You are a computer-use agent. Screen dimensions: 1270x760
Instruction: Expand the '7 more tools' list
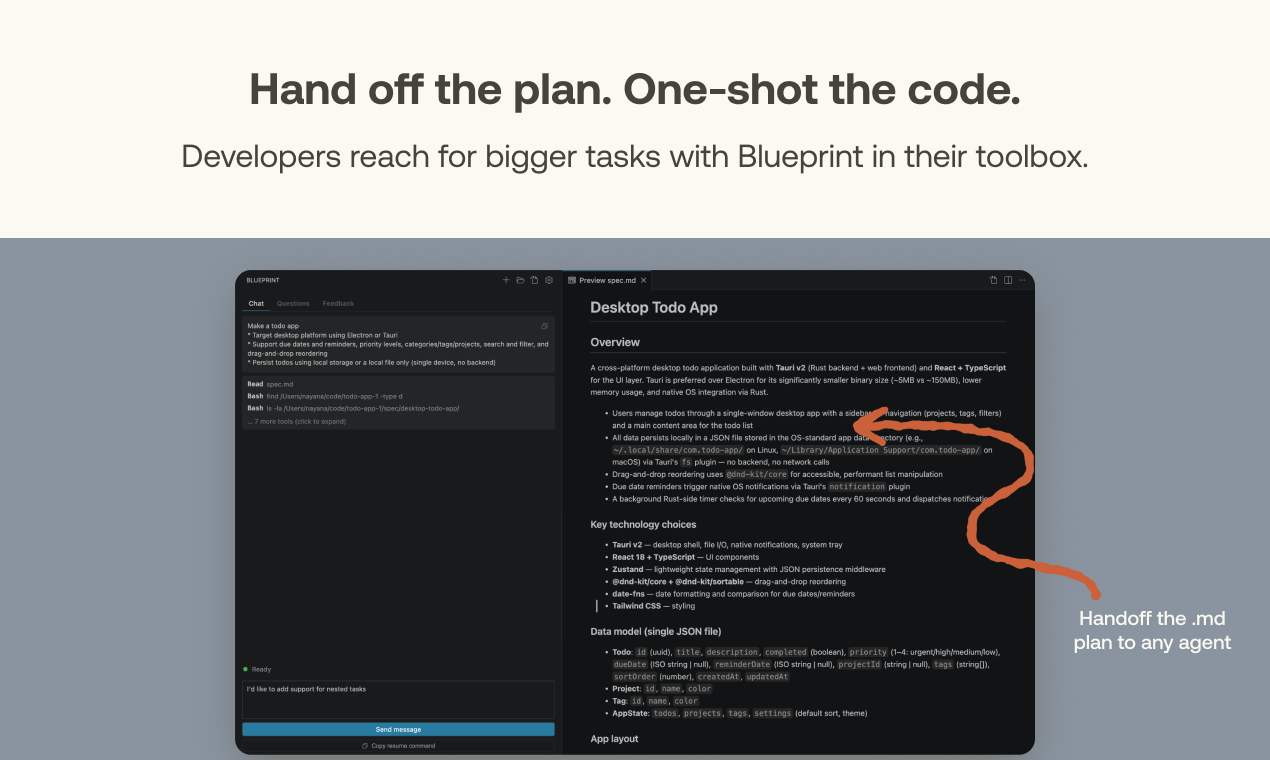tap(297, 421)
